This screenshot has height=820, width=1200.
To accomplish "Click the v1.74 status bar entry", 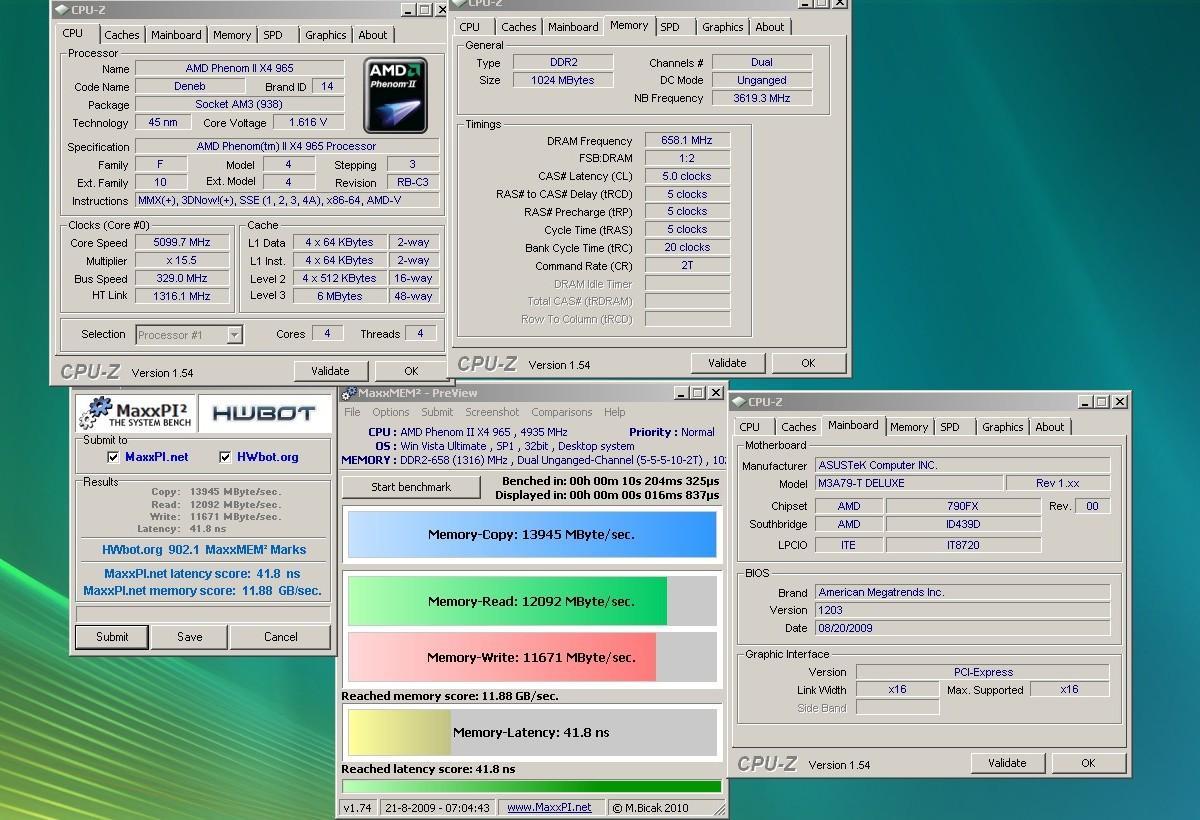I will (x=358, y=808).
